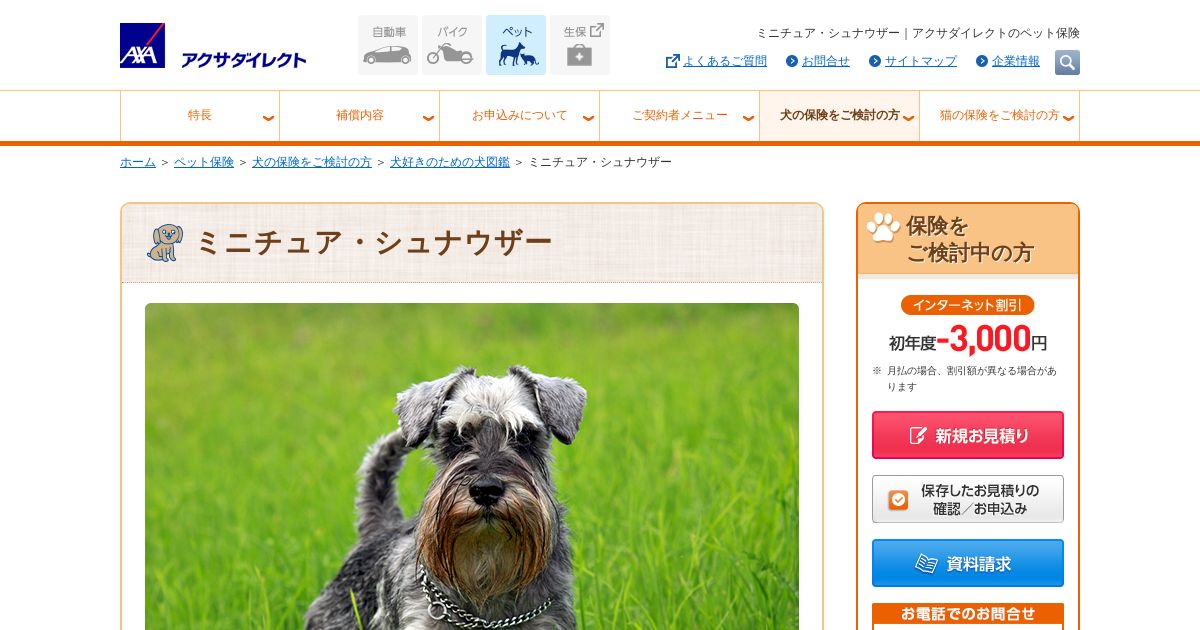Expand the 補償内容 menu
1200x630 pixels.
(360, 116)
